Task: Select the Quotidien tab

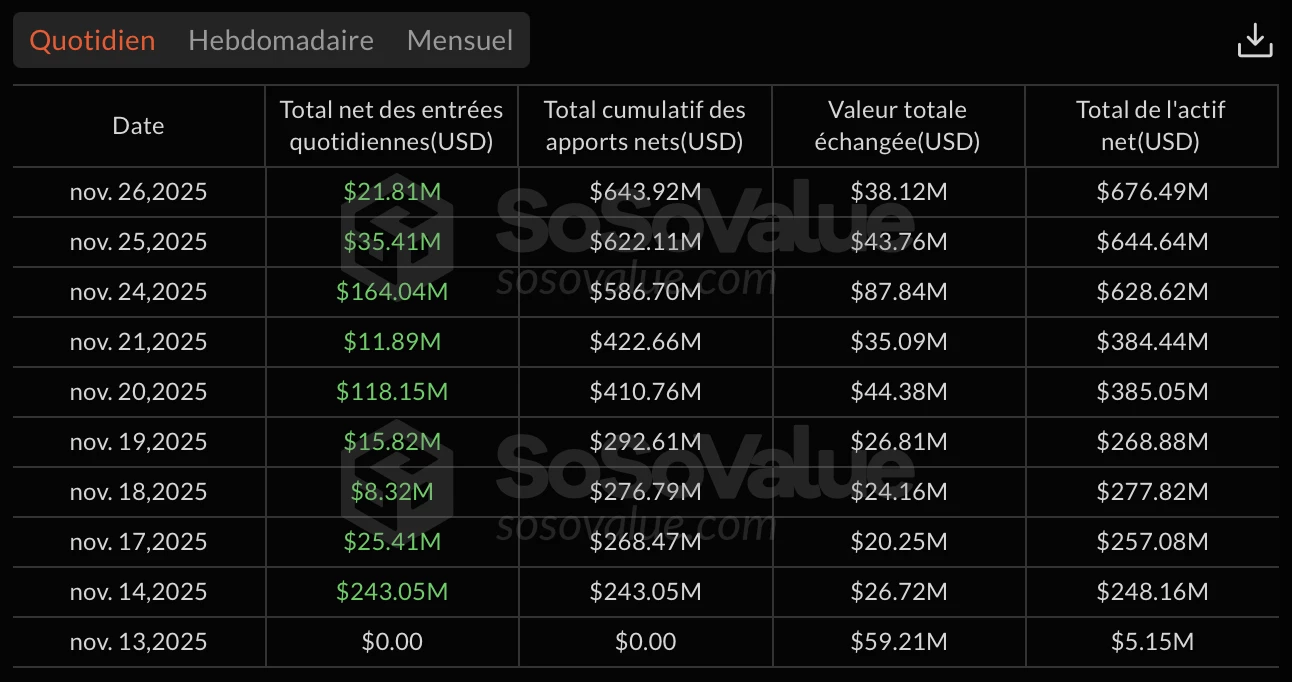Action: [91, 40]
